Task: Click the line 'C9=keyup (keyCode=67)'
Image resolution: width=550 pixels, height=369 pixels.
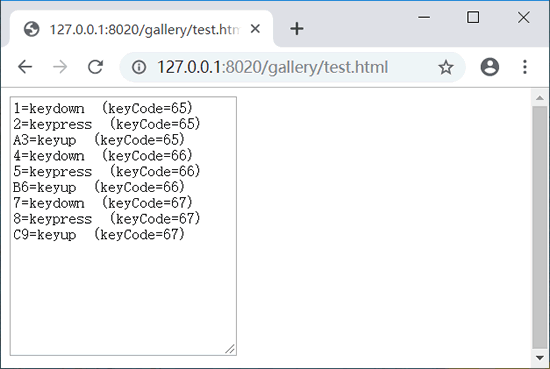Action: (99, 234)
